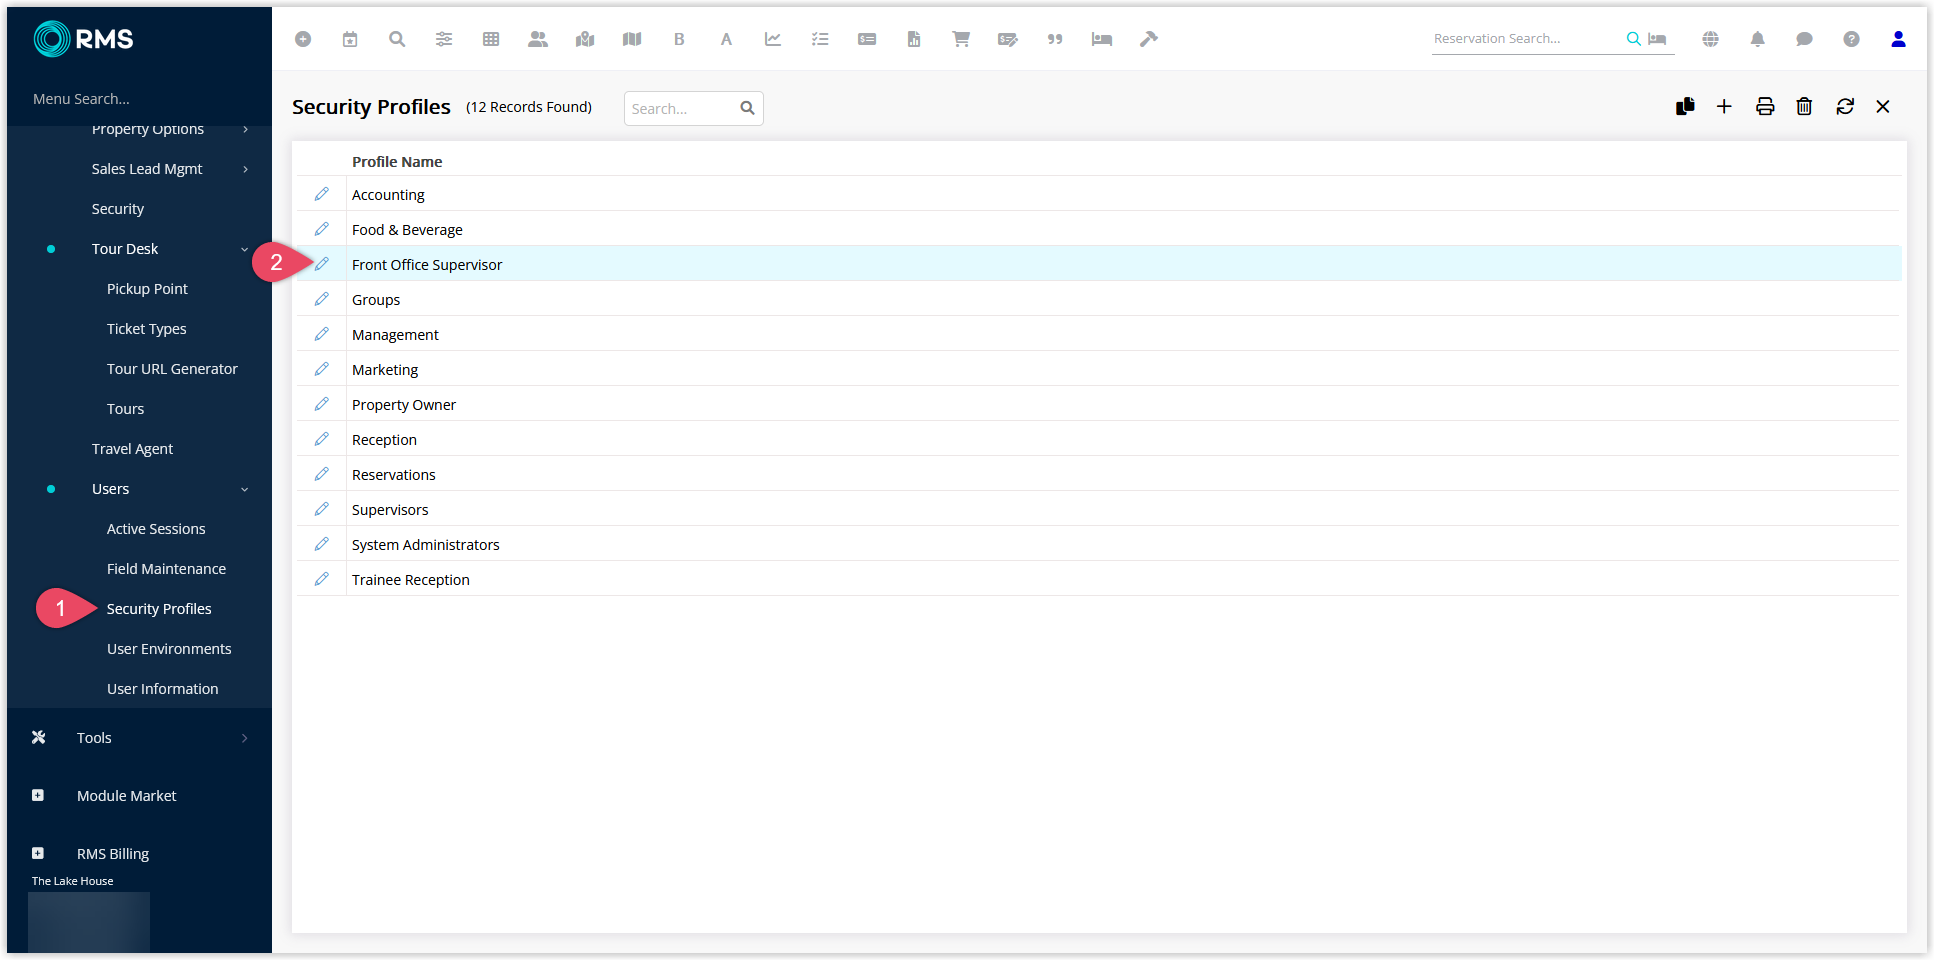The image size is (1935, 961).
Task: Edit the System Administrators profile pencil
Action: tap(321, 544)
